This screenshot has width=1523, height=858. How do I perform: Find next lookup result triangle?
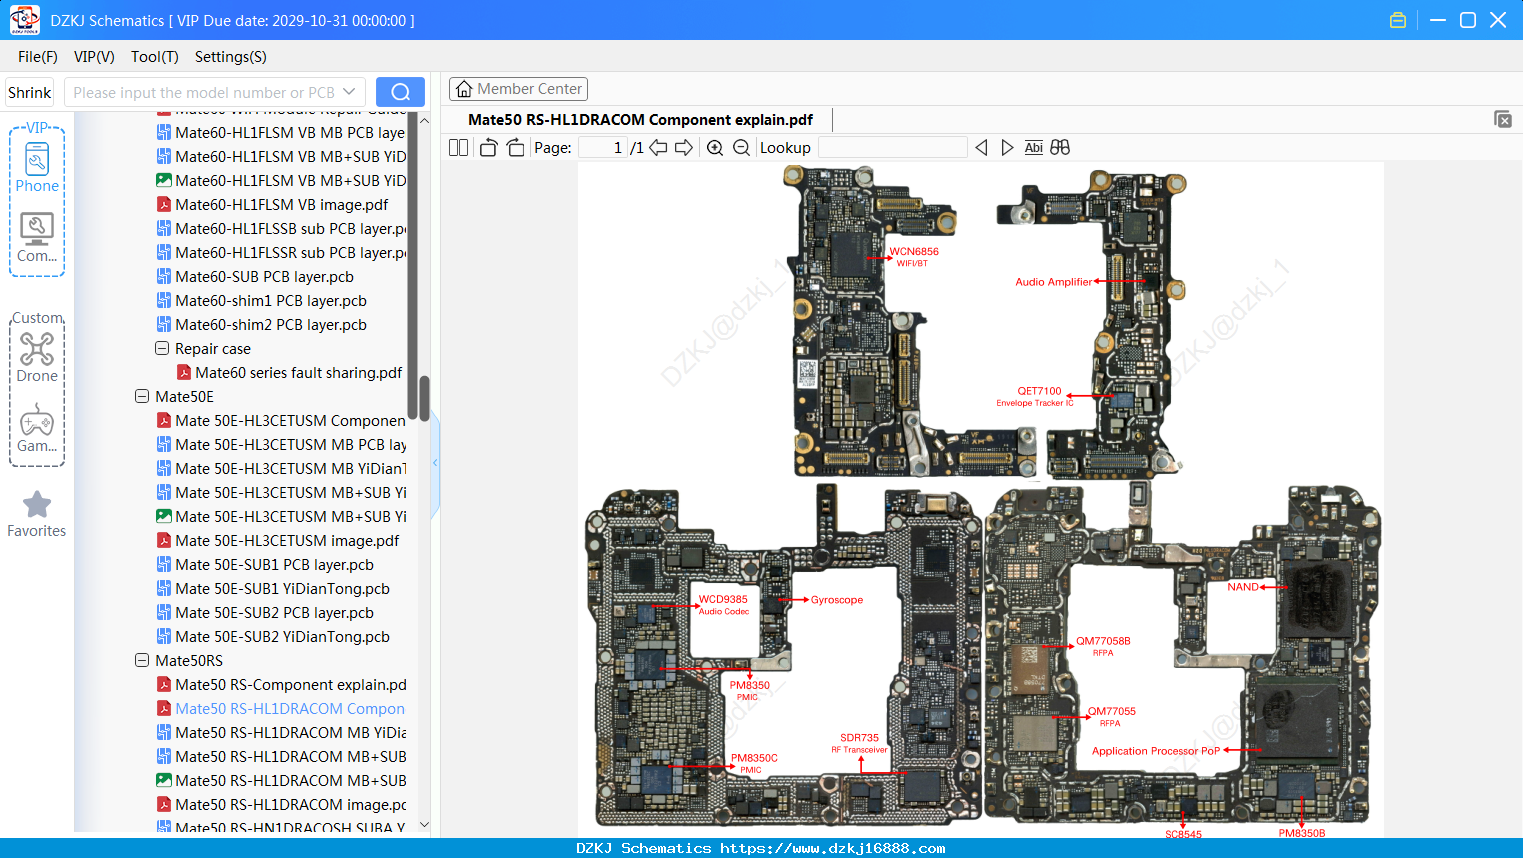click(1007, 148)
